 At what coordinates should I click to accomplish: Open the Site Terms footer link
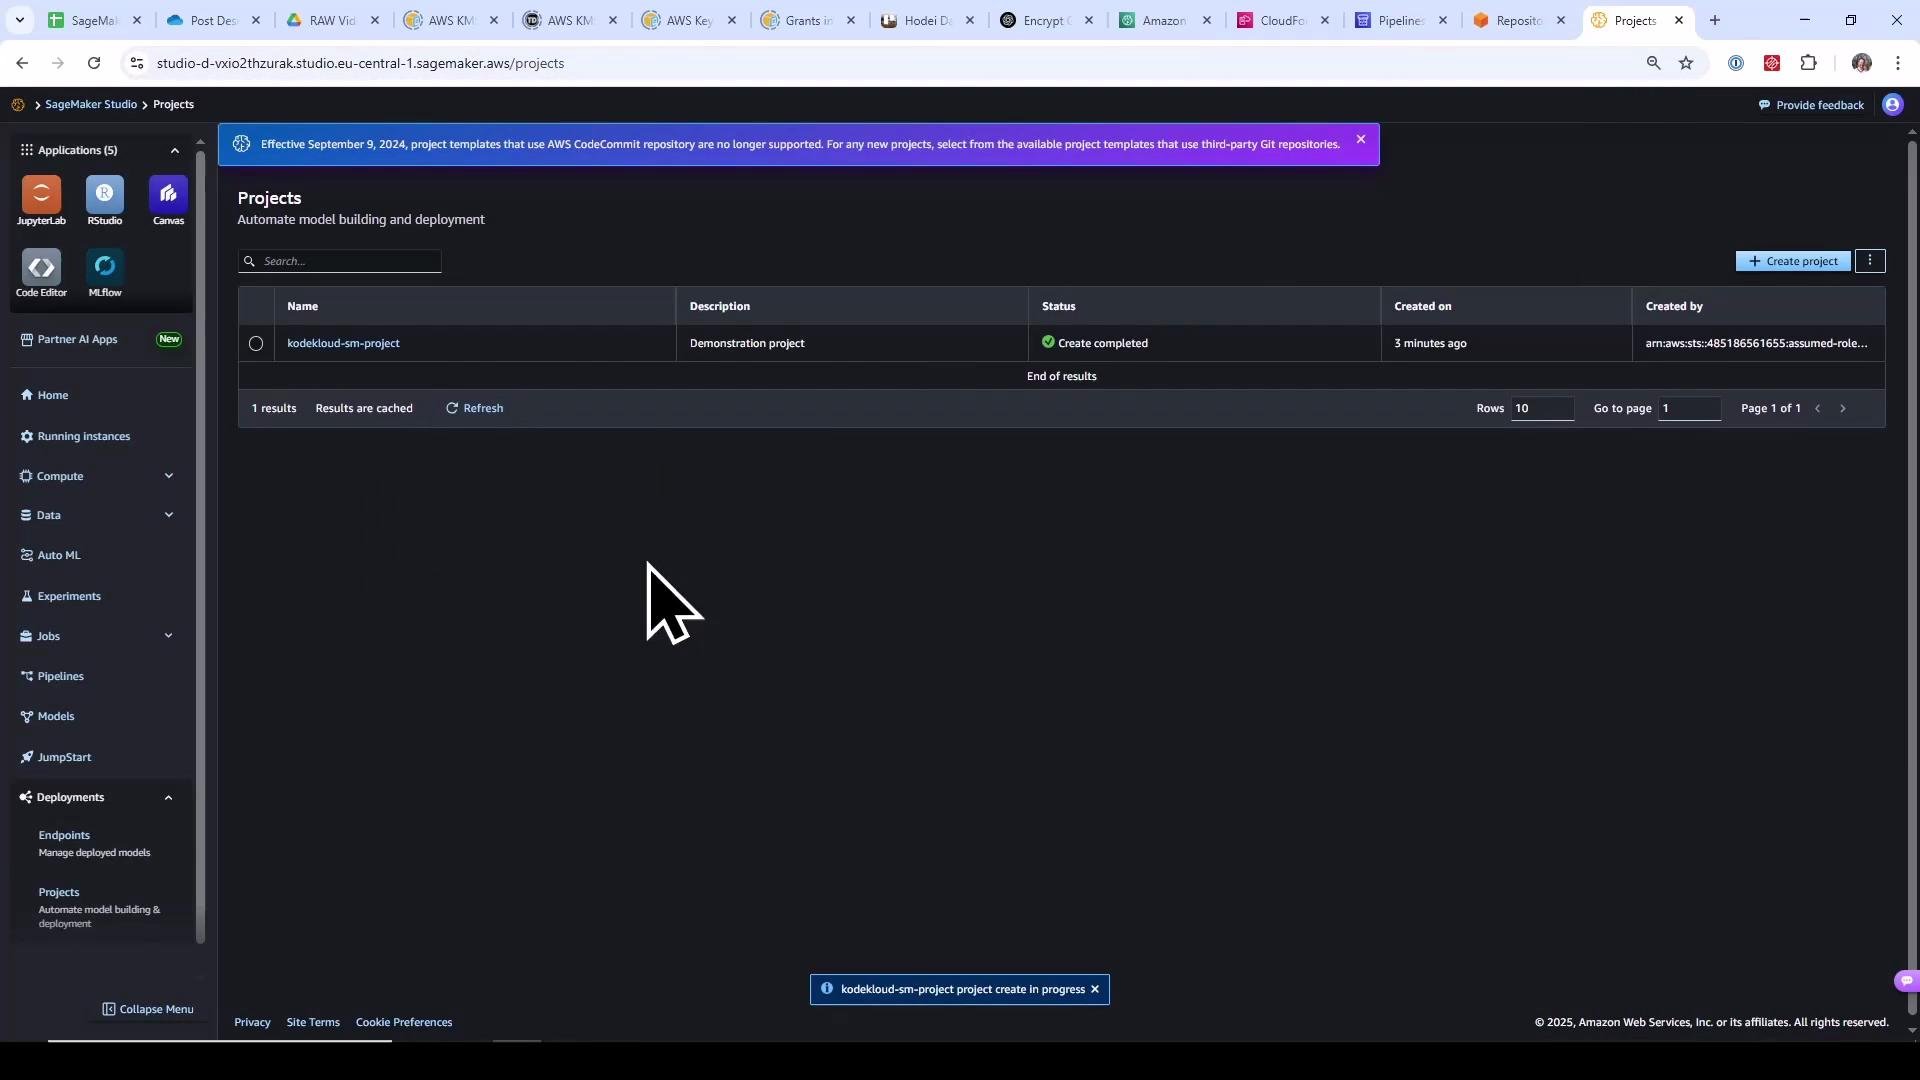(313, 1022)
